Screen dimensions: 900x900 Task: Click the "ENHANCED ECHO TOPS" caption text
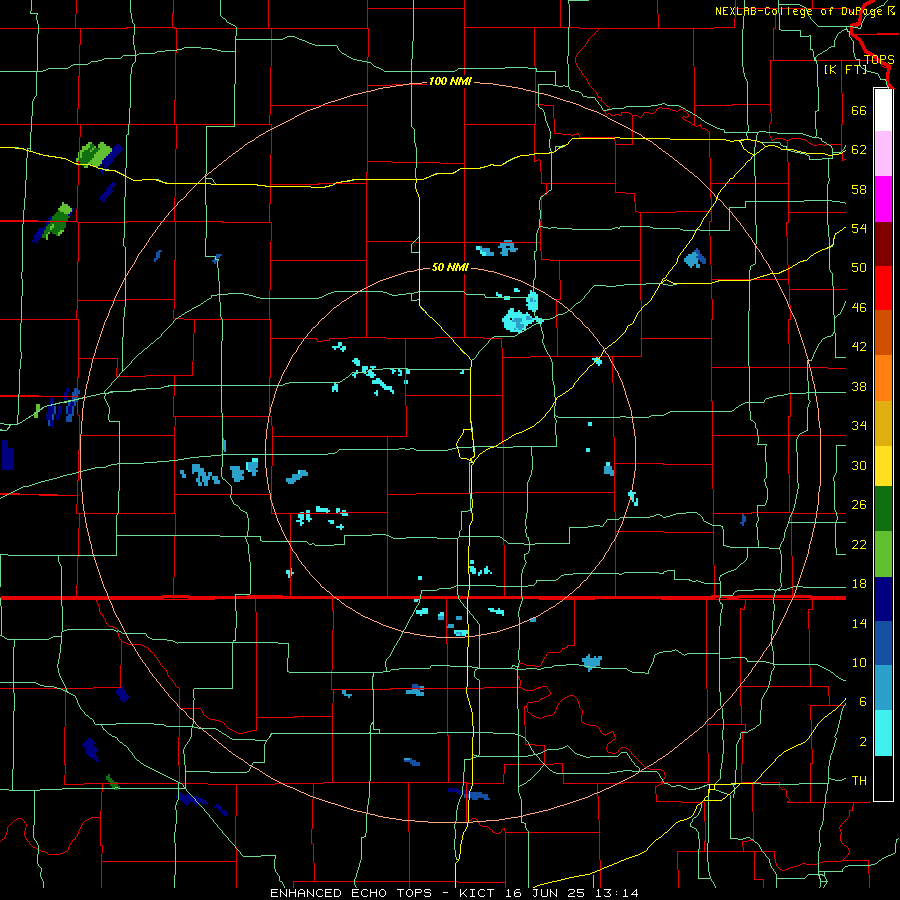(x=351, y=893)
